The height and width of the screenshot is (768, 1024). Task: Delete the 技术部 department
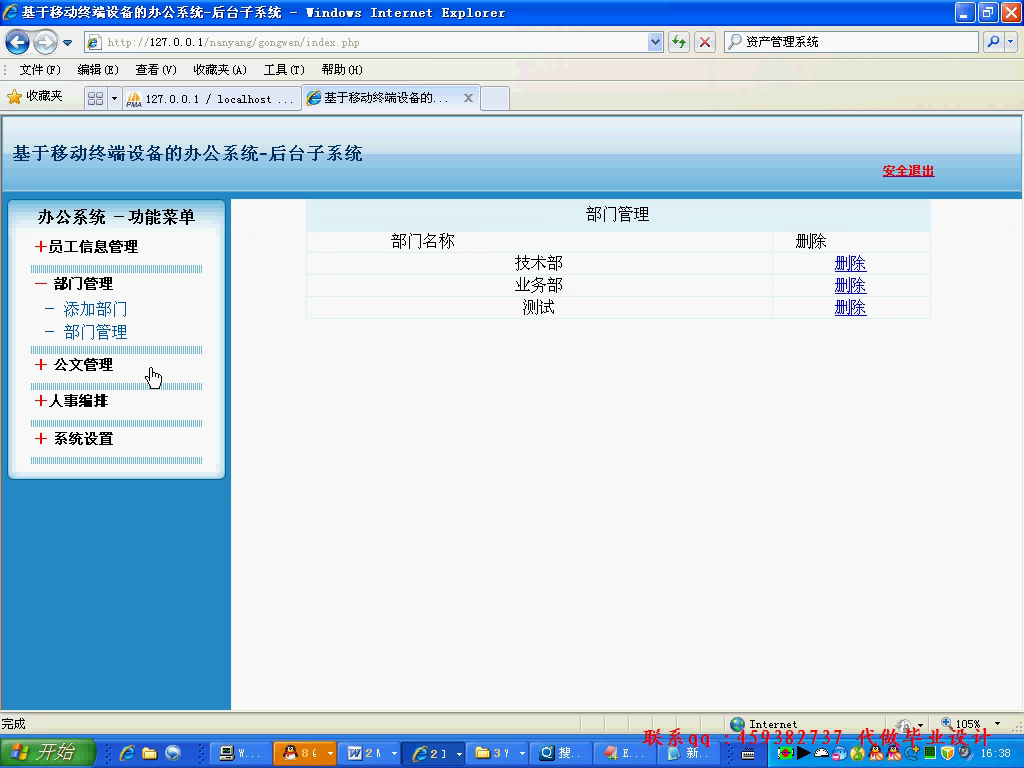click(850, 264)
